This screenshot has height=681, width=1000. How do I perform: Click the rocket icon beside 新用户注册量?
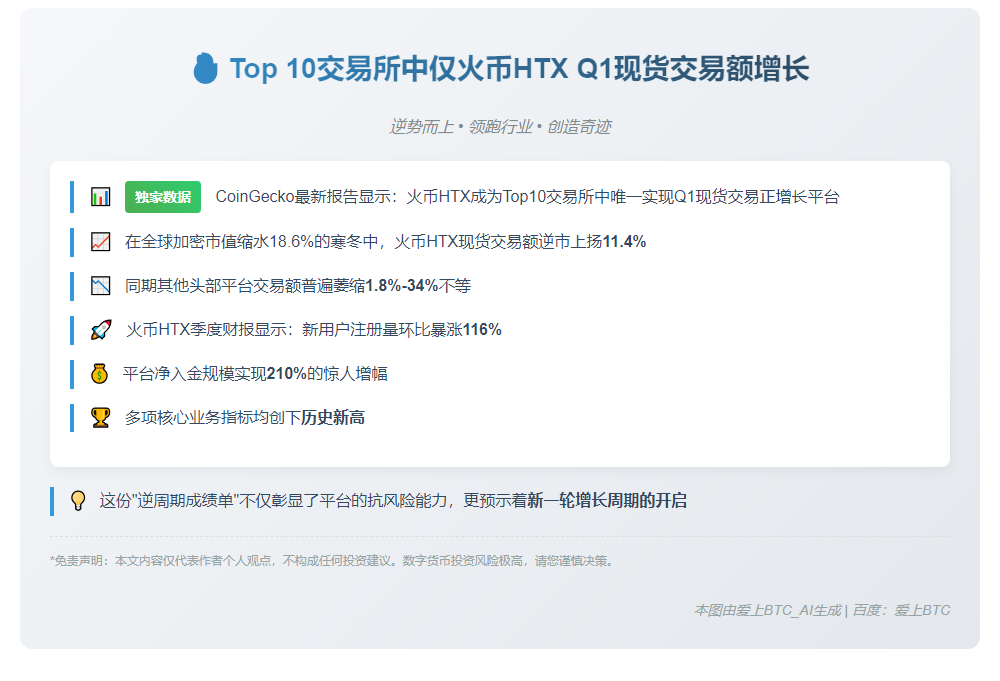click(101, 330)
